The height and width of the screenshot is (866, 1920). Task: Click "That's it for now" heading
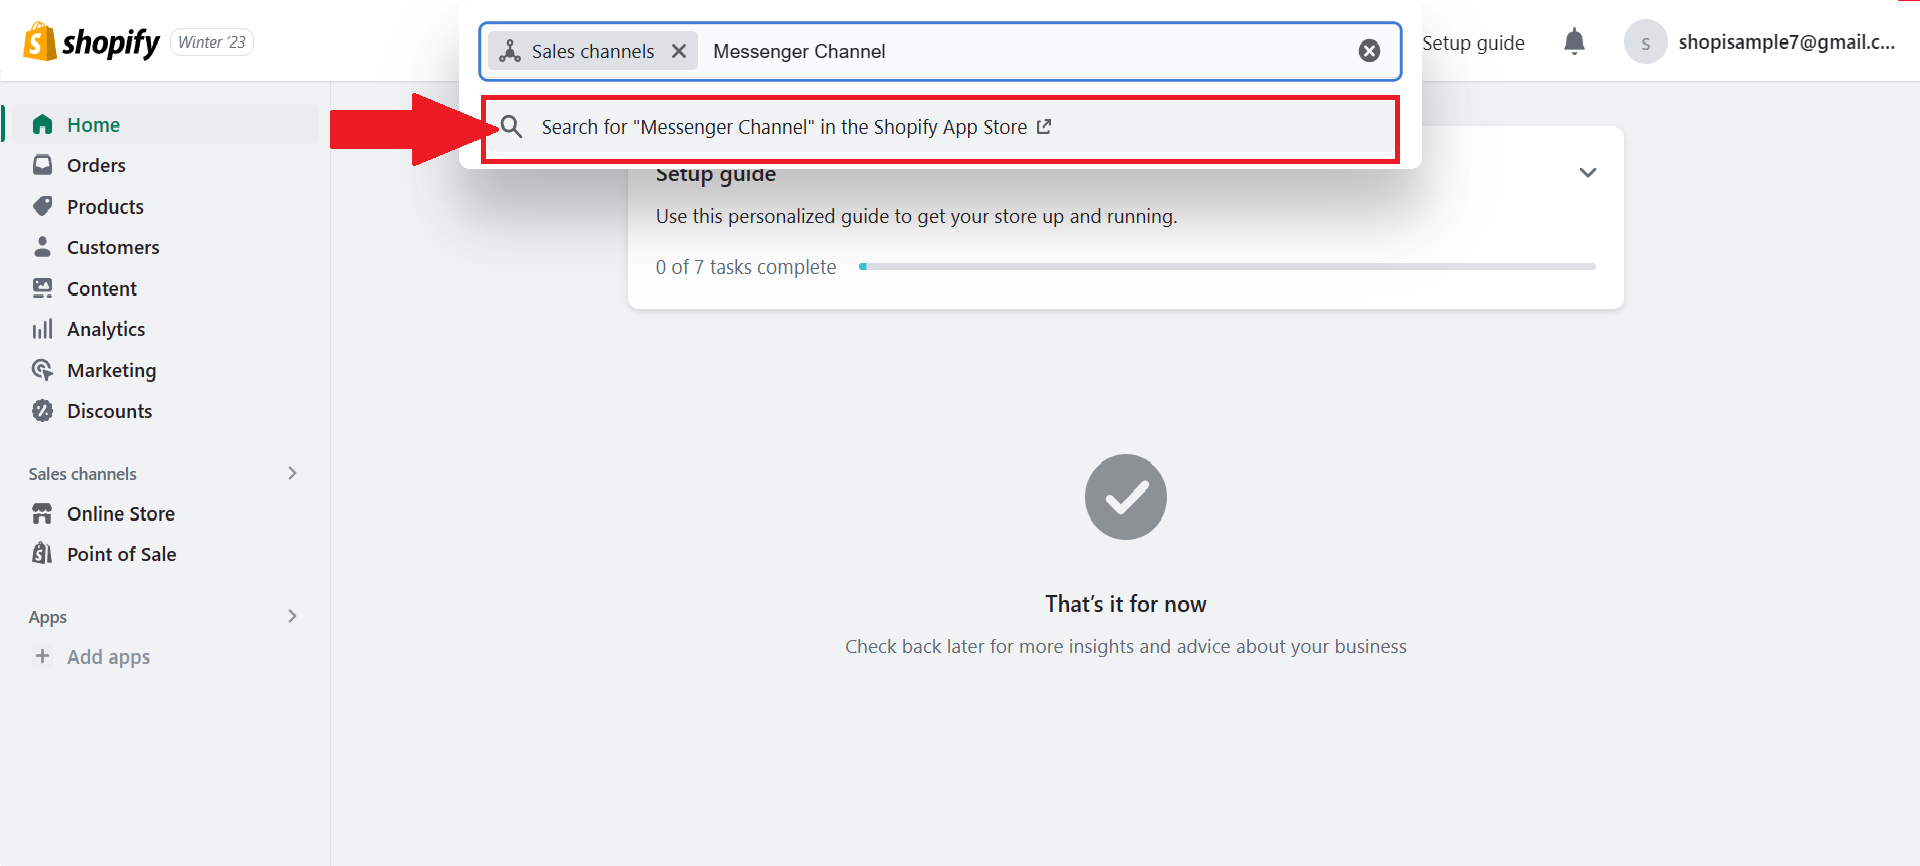[1126, 604]
